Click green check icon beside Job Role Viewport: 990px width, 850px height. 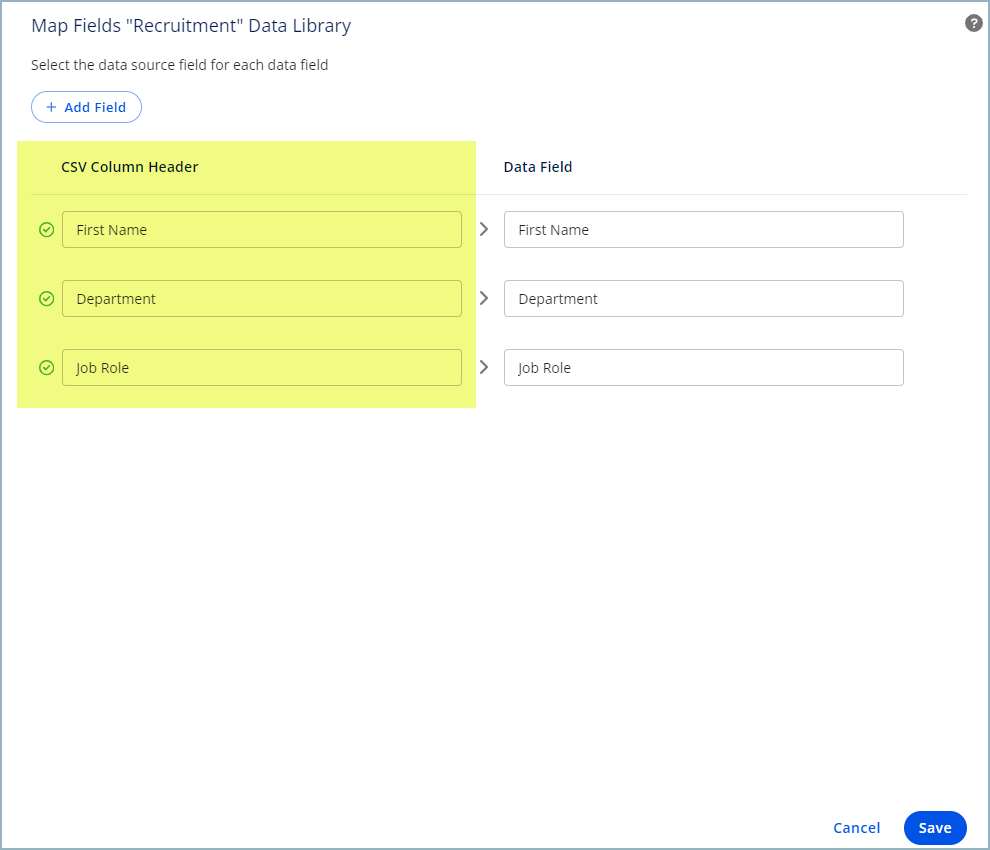(x=46, y=368)
